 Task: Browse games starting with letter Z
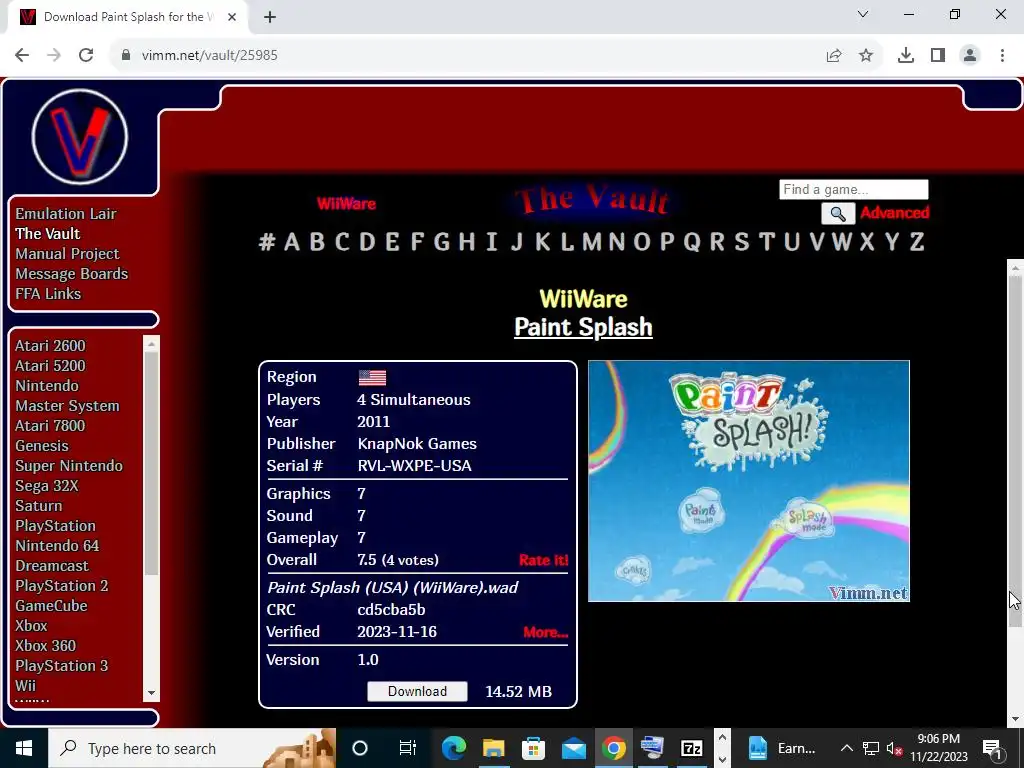click(917, 242)
